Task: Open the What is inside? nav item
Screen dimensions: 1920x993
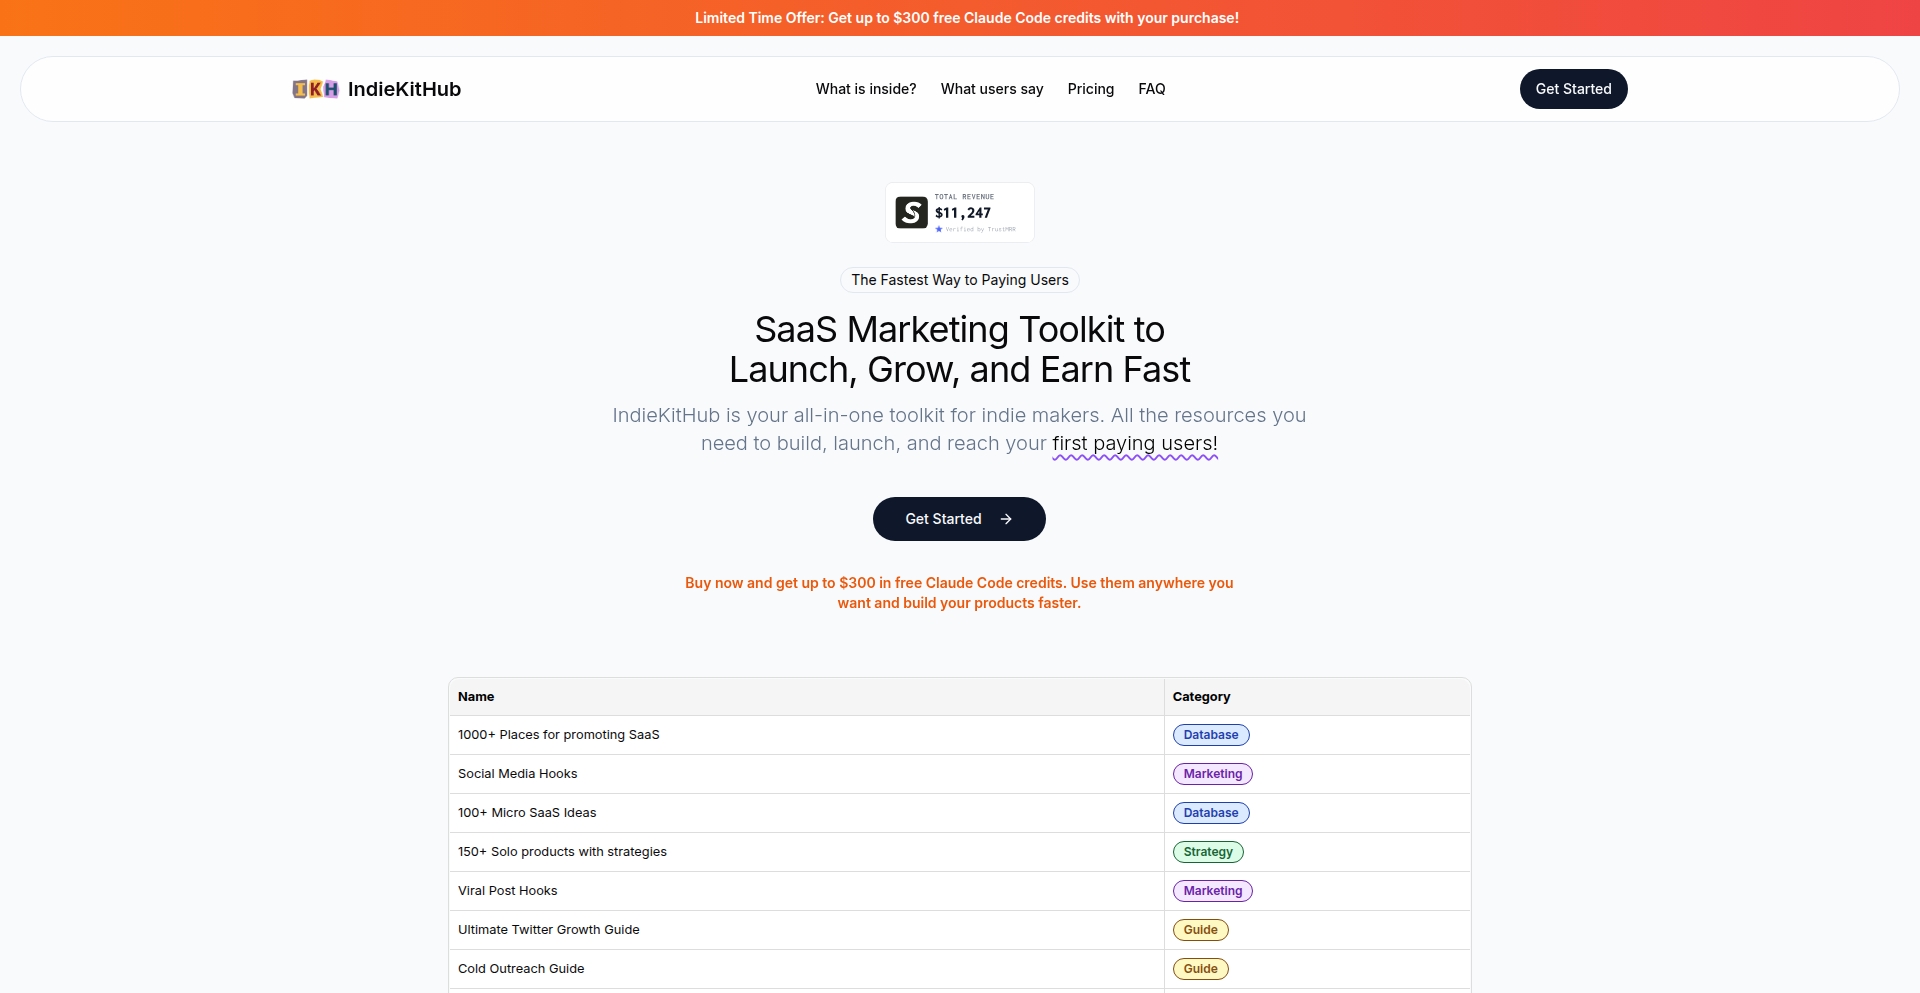Action: (865, 89)
